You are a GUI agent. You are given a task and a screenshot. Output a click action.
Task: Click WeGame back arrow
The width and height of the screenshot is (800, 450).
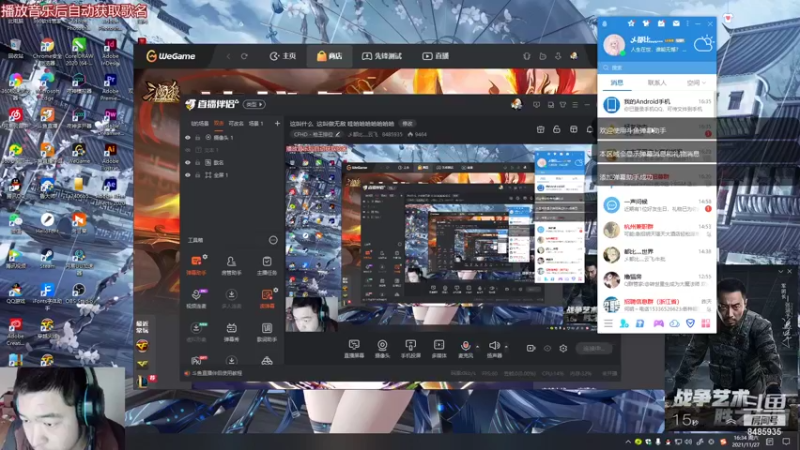(x=228, y=56)
